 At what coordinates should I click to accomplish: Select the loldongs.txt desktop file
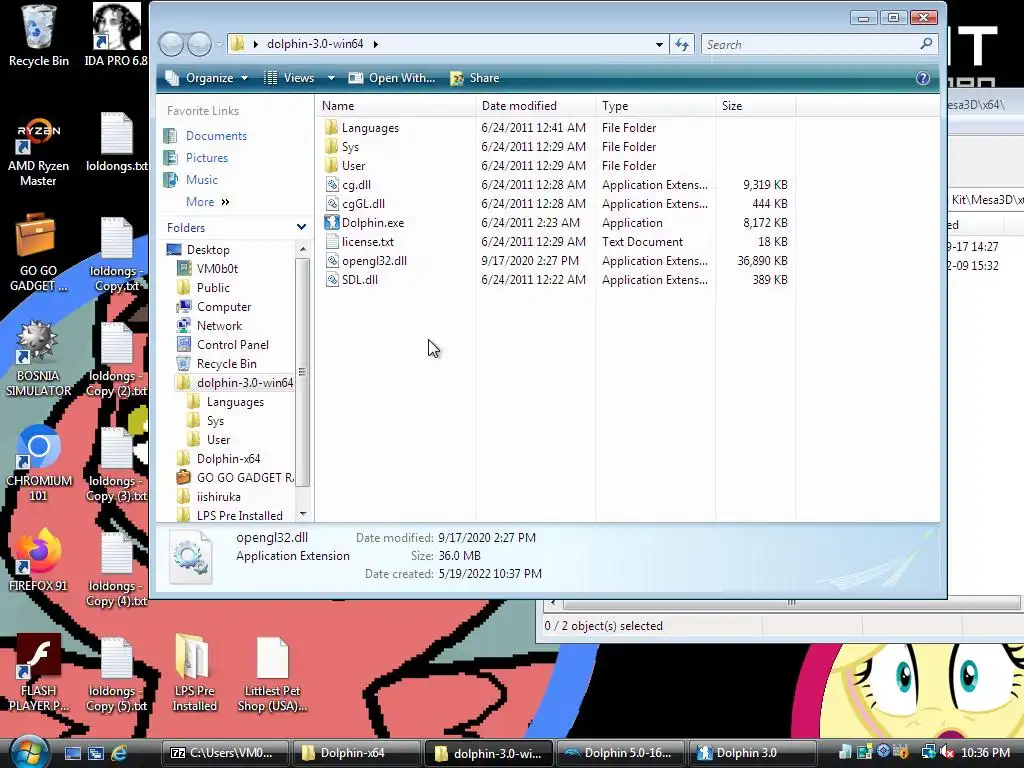116,144
